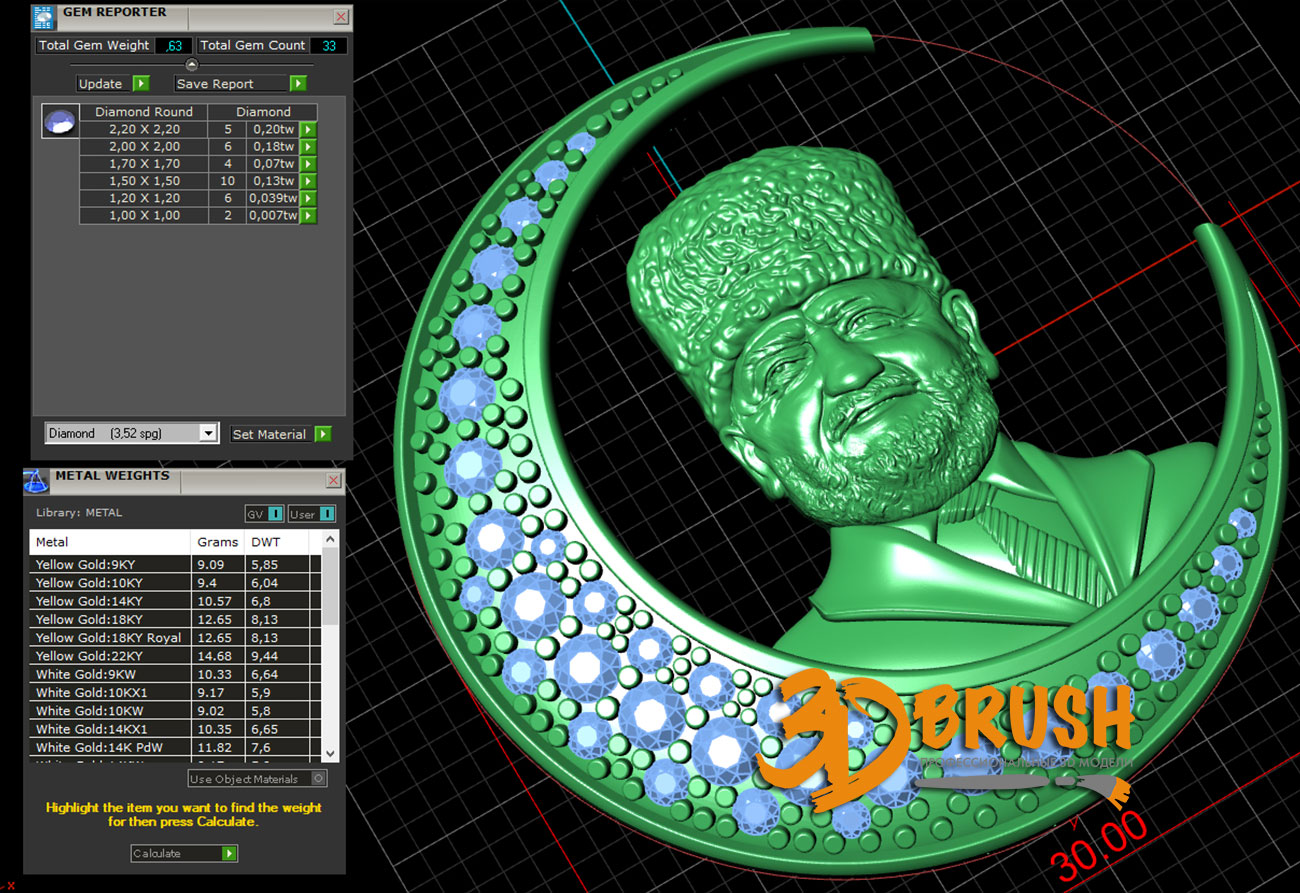Screen dimensions: 1300x893
Task: Click the Diamond Round column header
Action: tap(144, 112)
